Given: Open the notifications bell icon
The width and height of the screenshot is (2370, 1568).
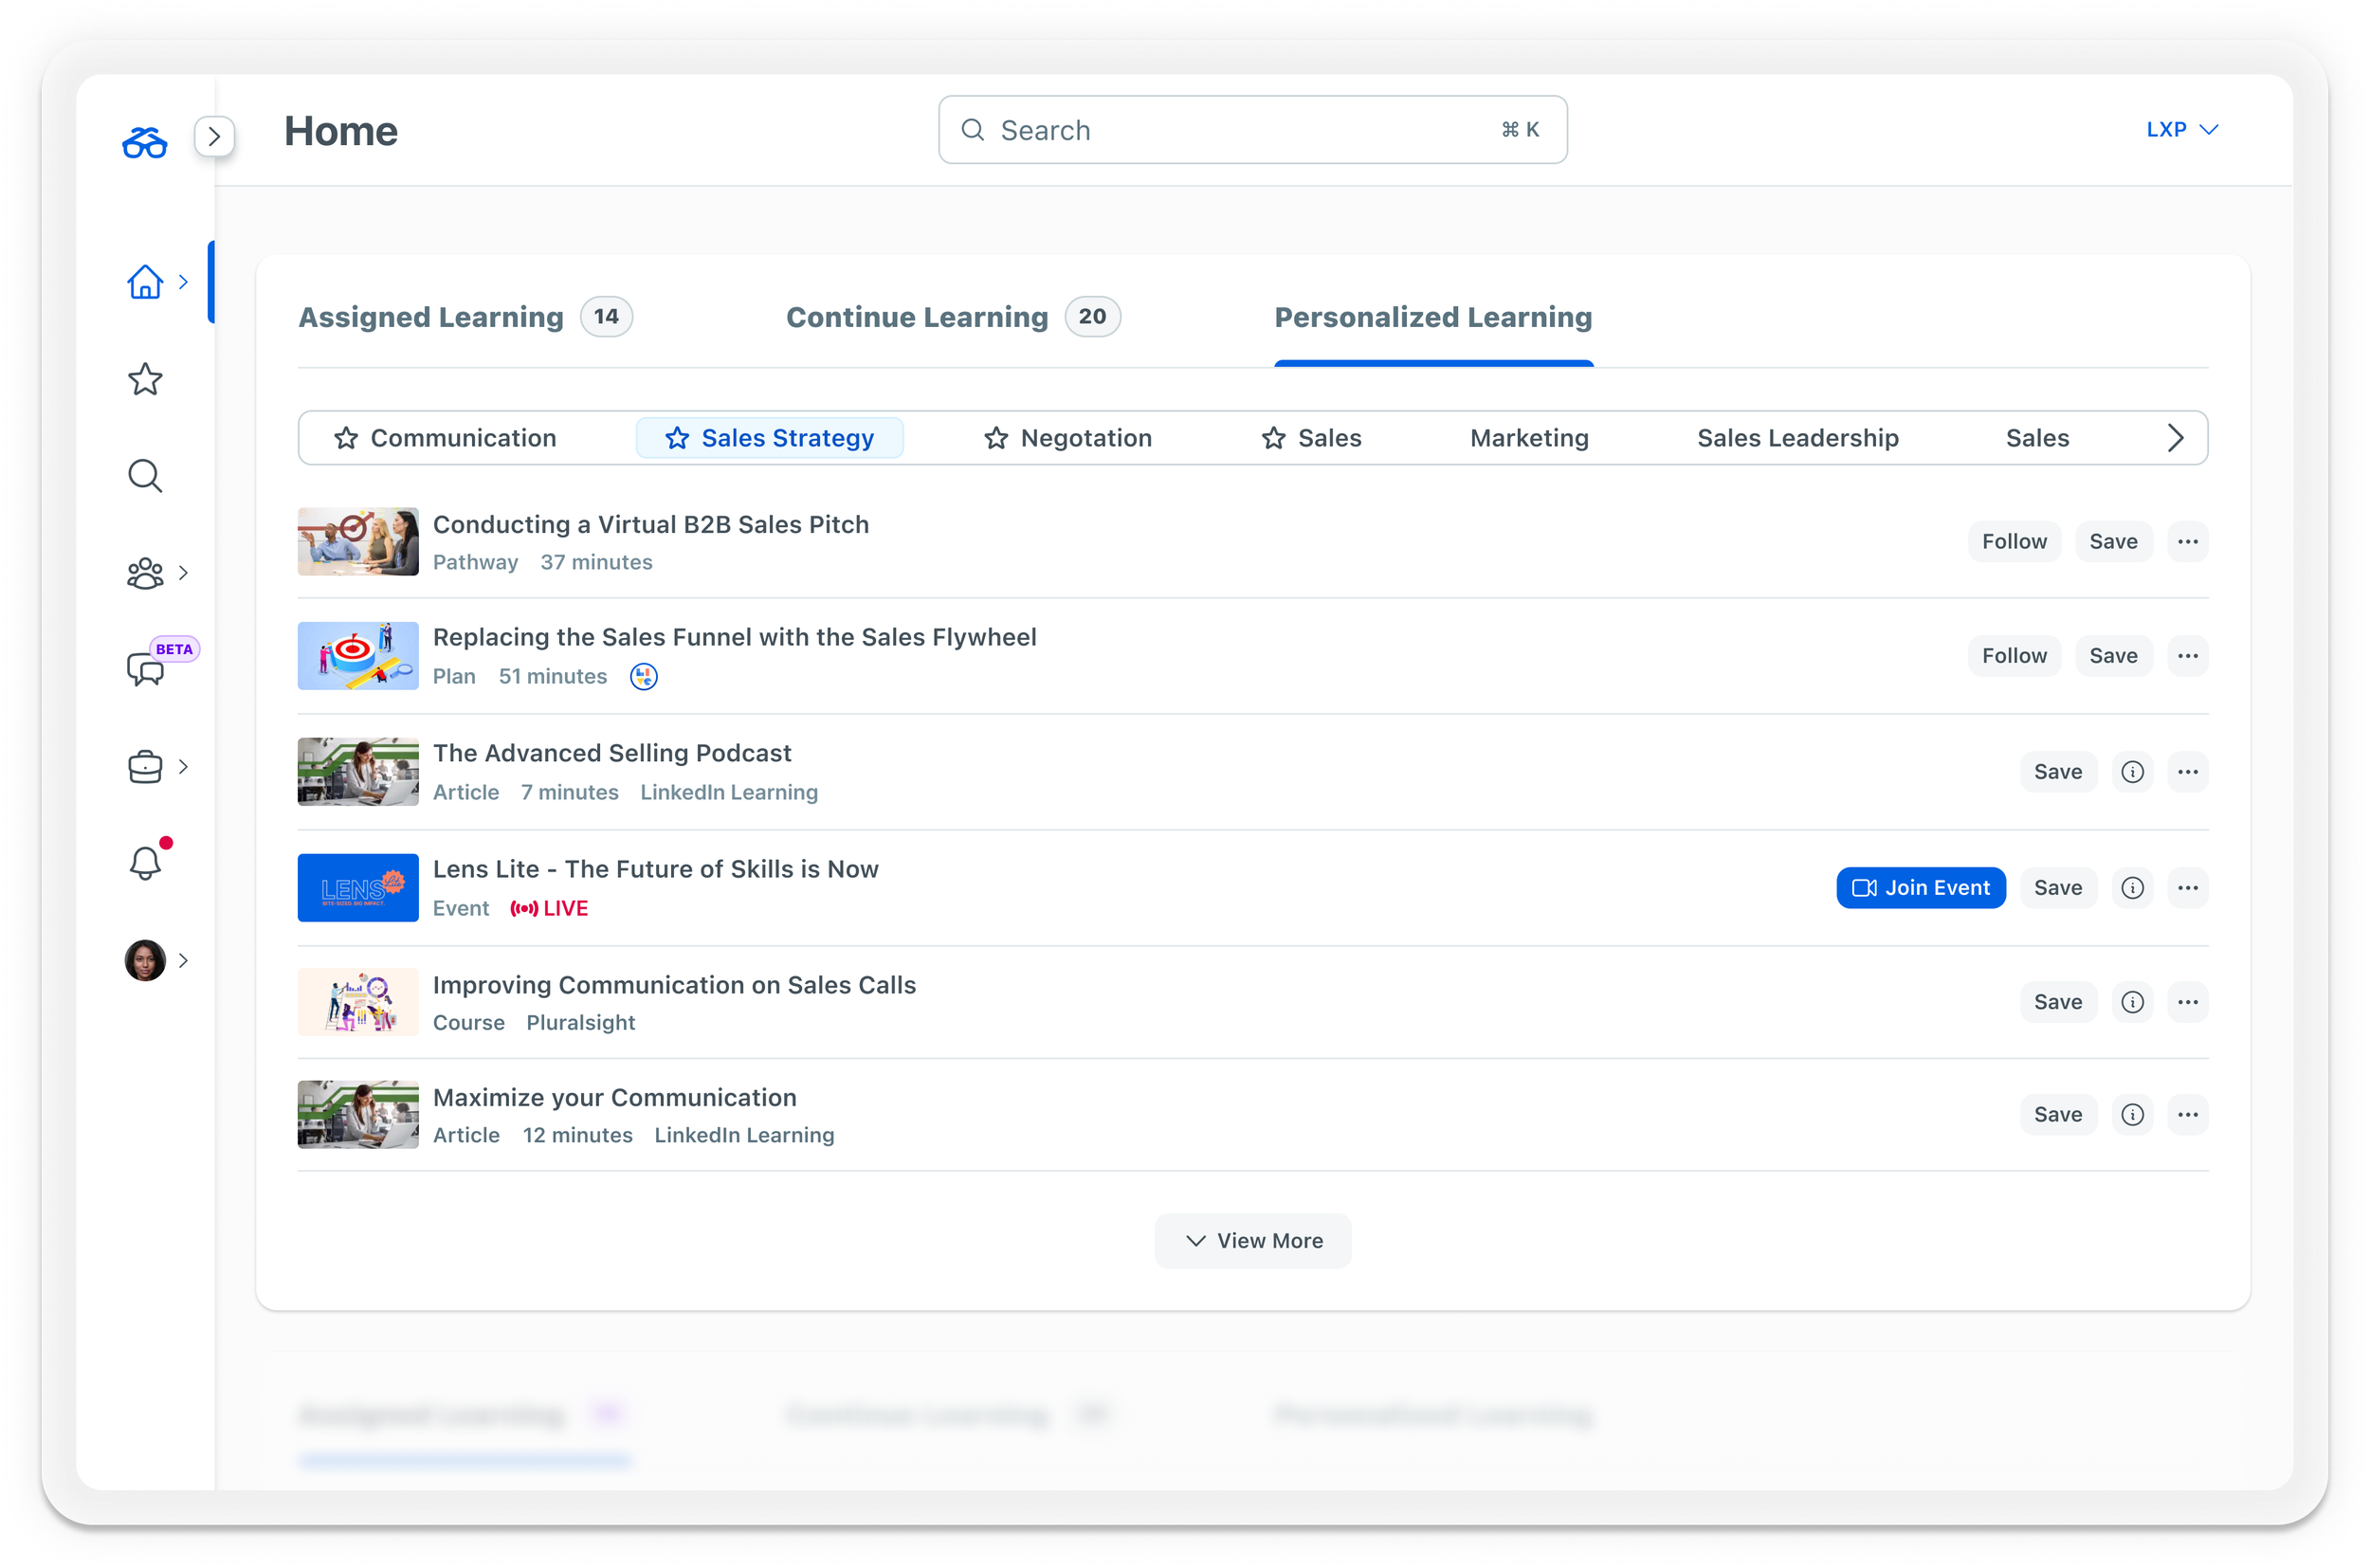Looking at the screenshot, I should coord(145,862).
